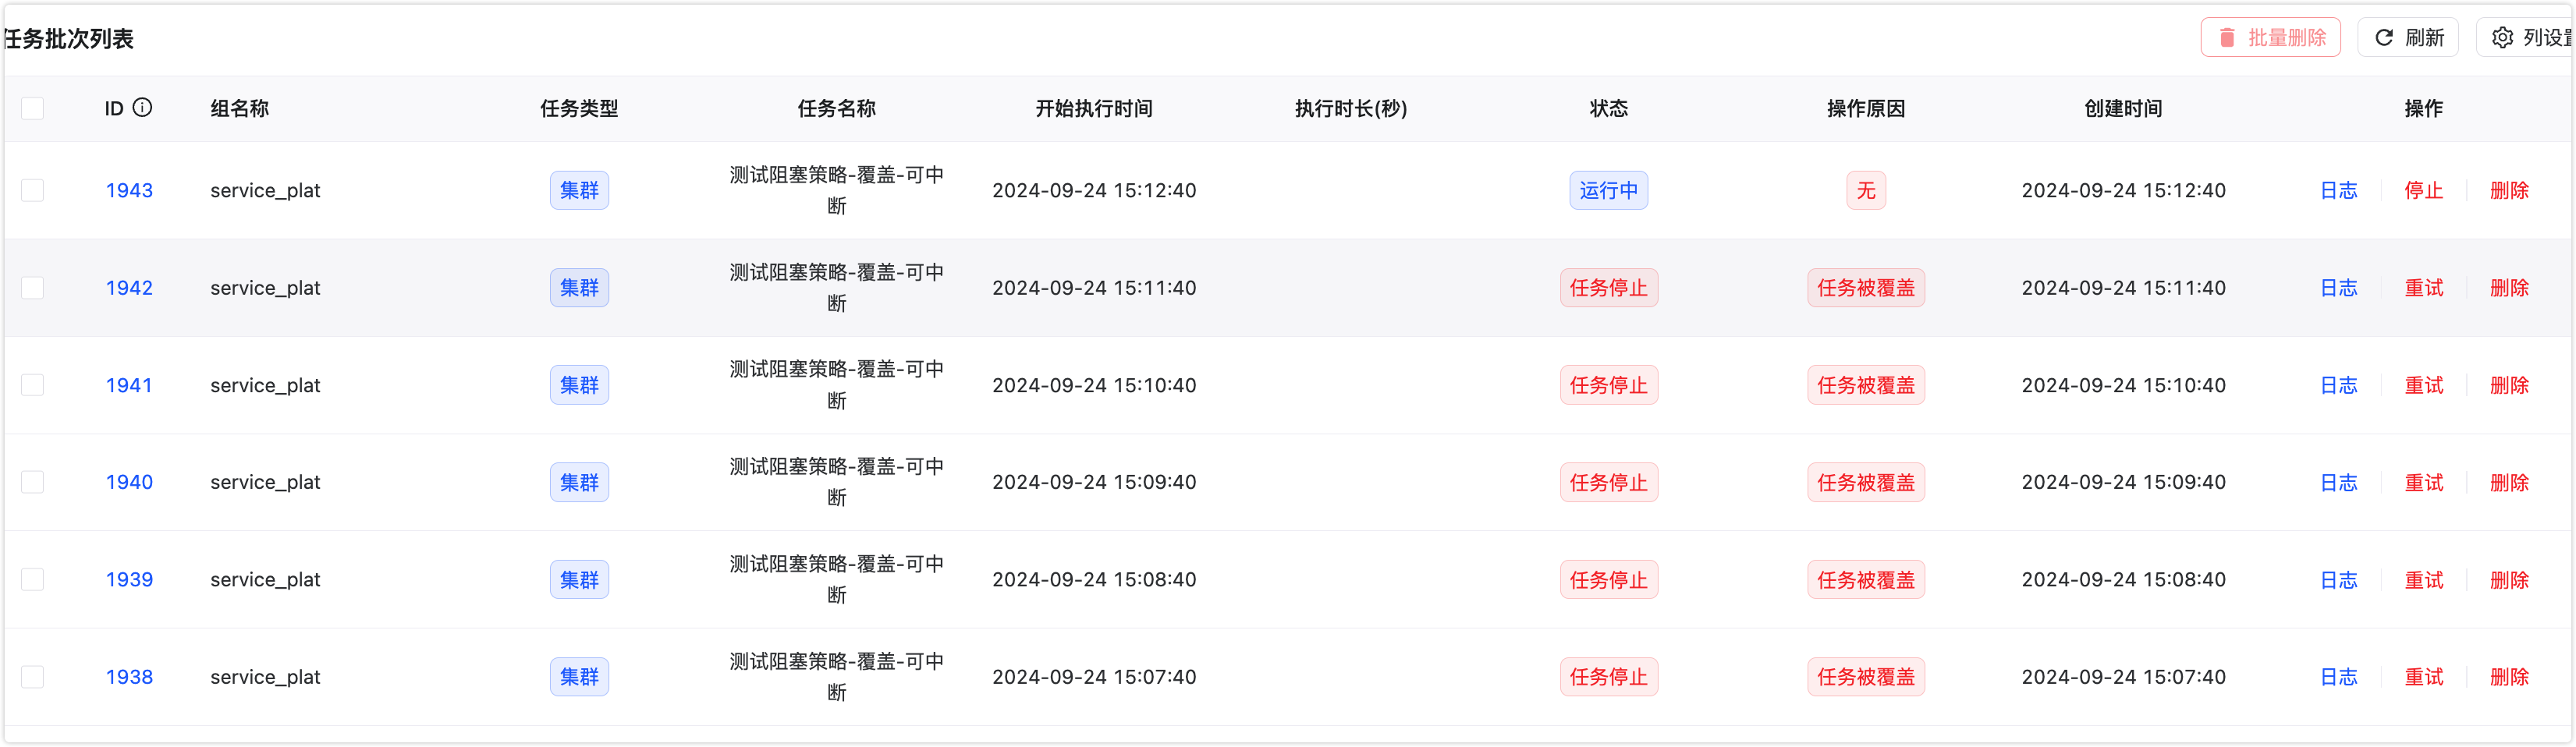
Task: Open column settings gear icon
Action: coord(2502,38)
